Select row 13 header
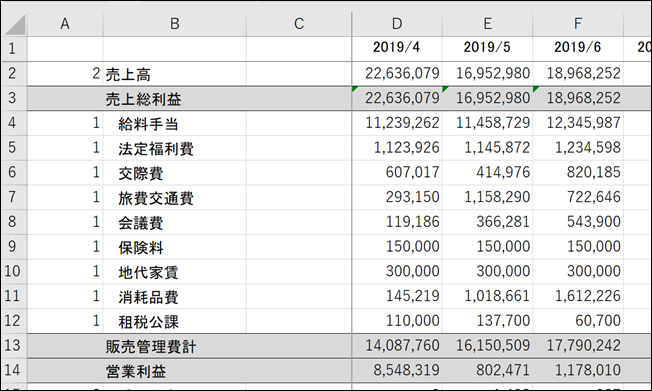 pos(13,345)
